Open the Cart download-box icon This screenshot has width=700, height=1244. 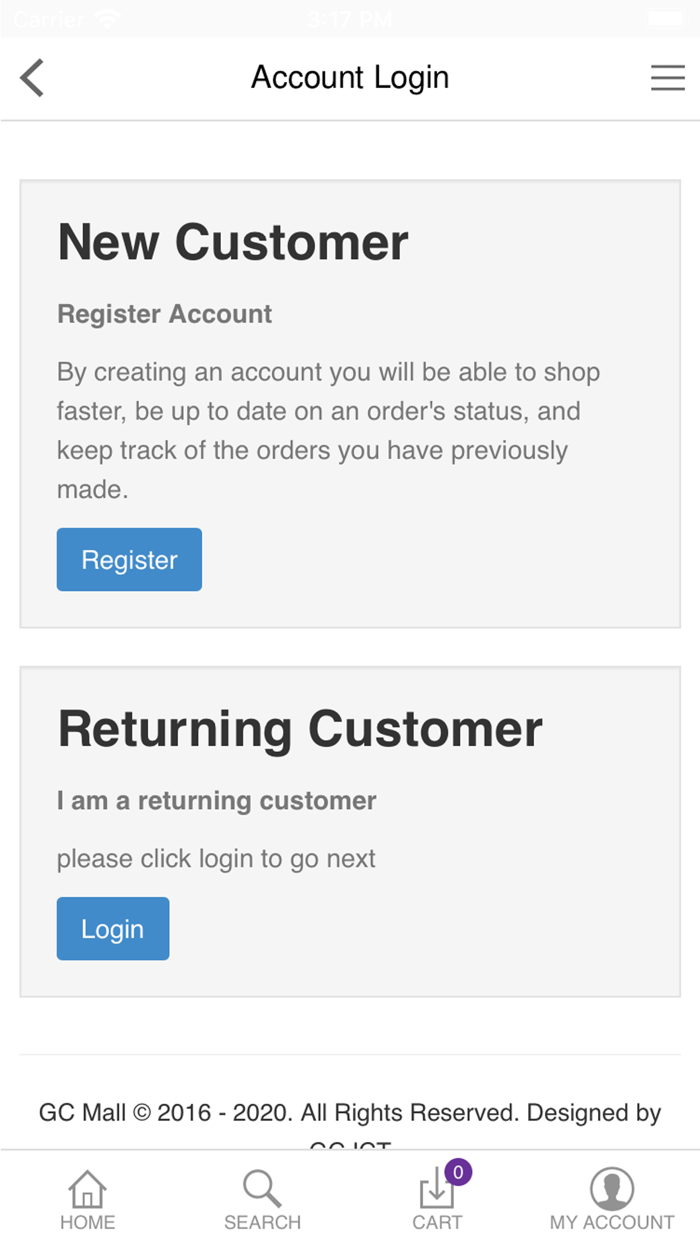[436, 1191]
